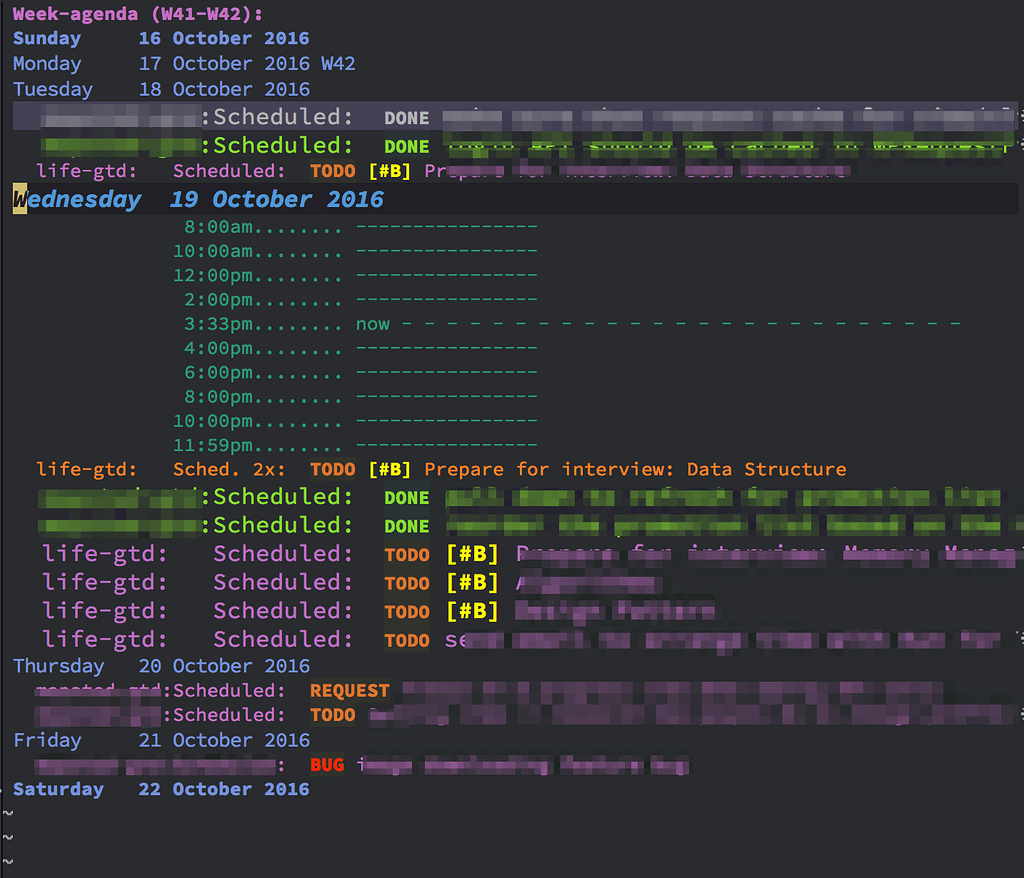Click the Wednesday 19 October 2016 heading
The width and height of the screenshot is (1024, 878).
click(x=198, y=199)
